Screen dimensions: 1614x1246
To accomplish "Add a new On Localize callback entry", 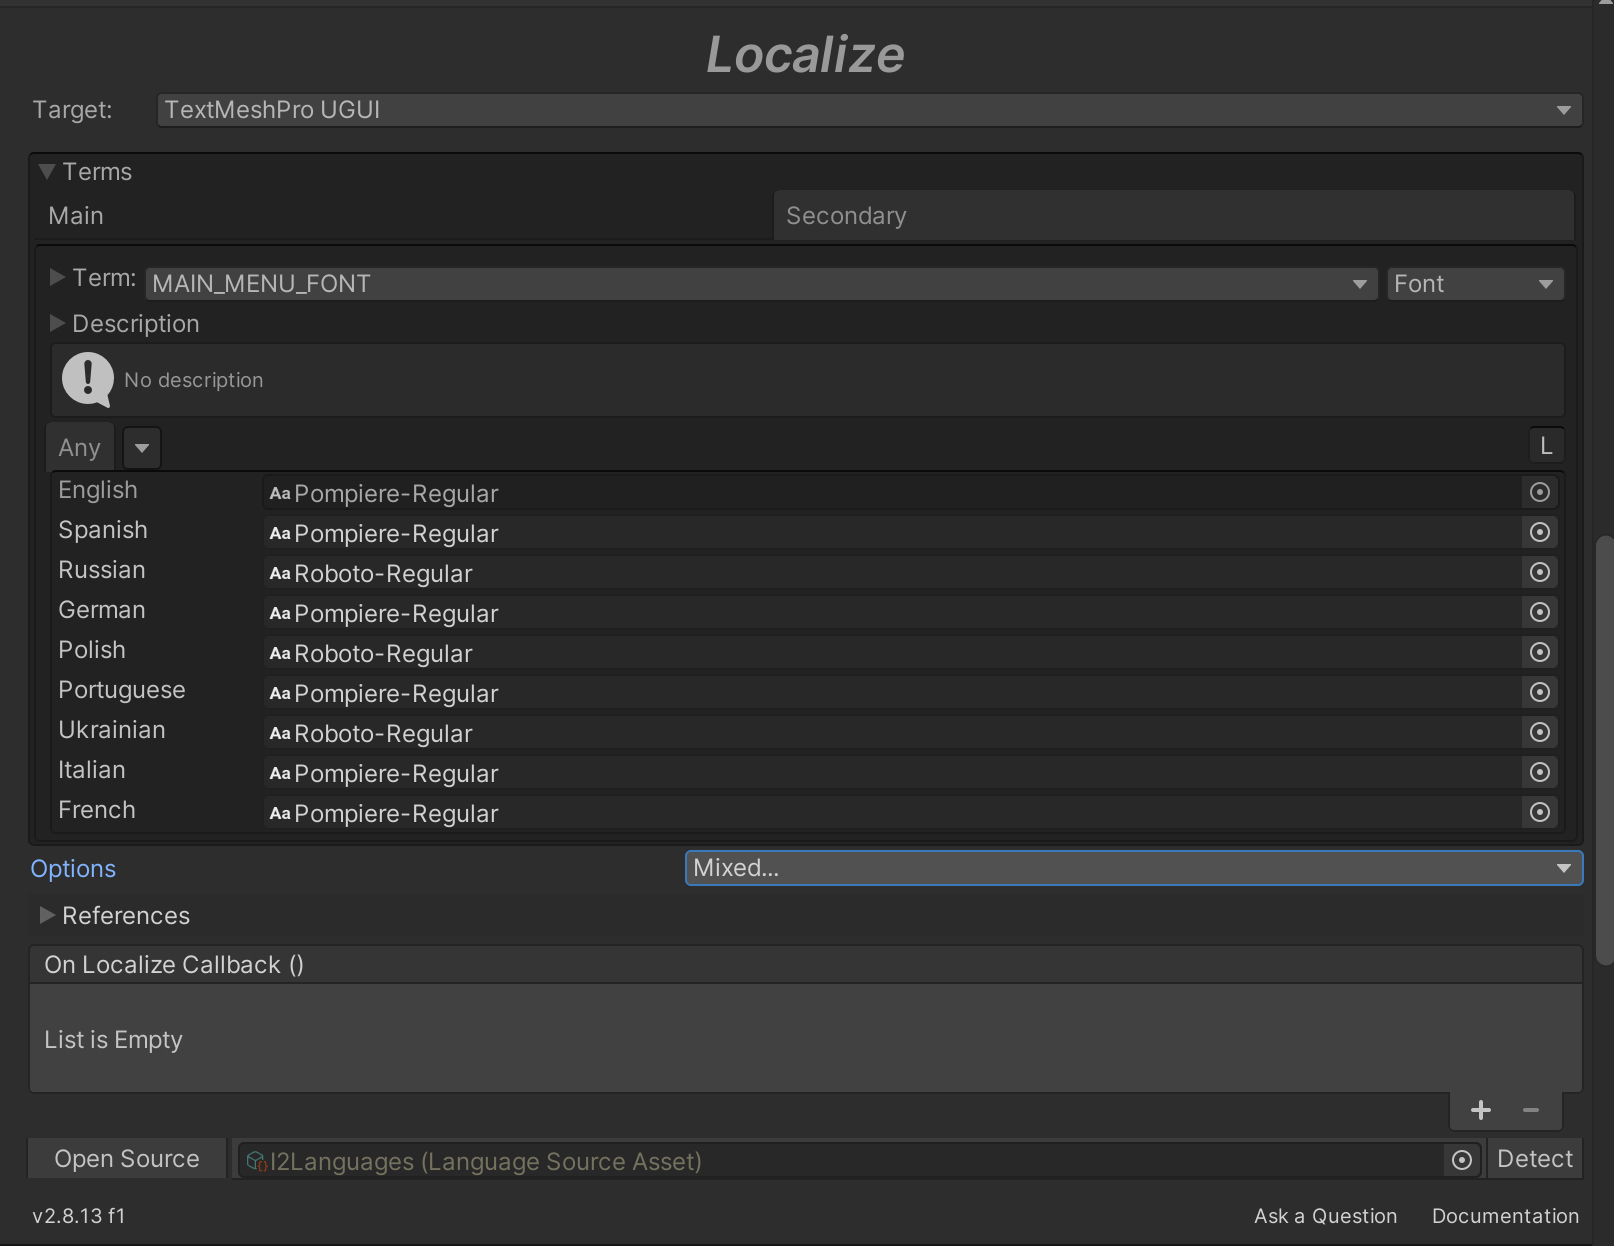I will click(x=1481, y=1110).
